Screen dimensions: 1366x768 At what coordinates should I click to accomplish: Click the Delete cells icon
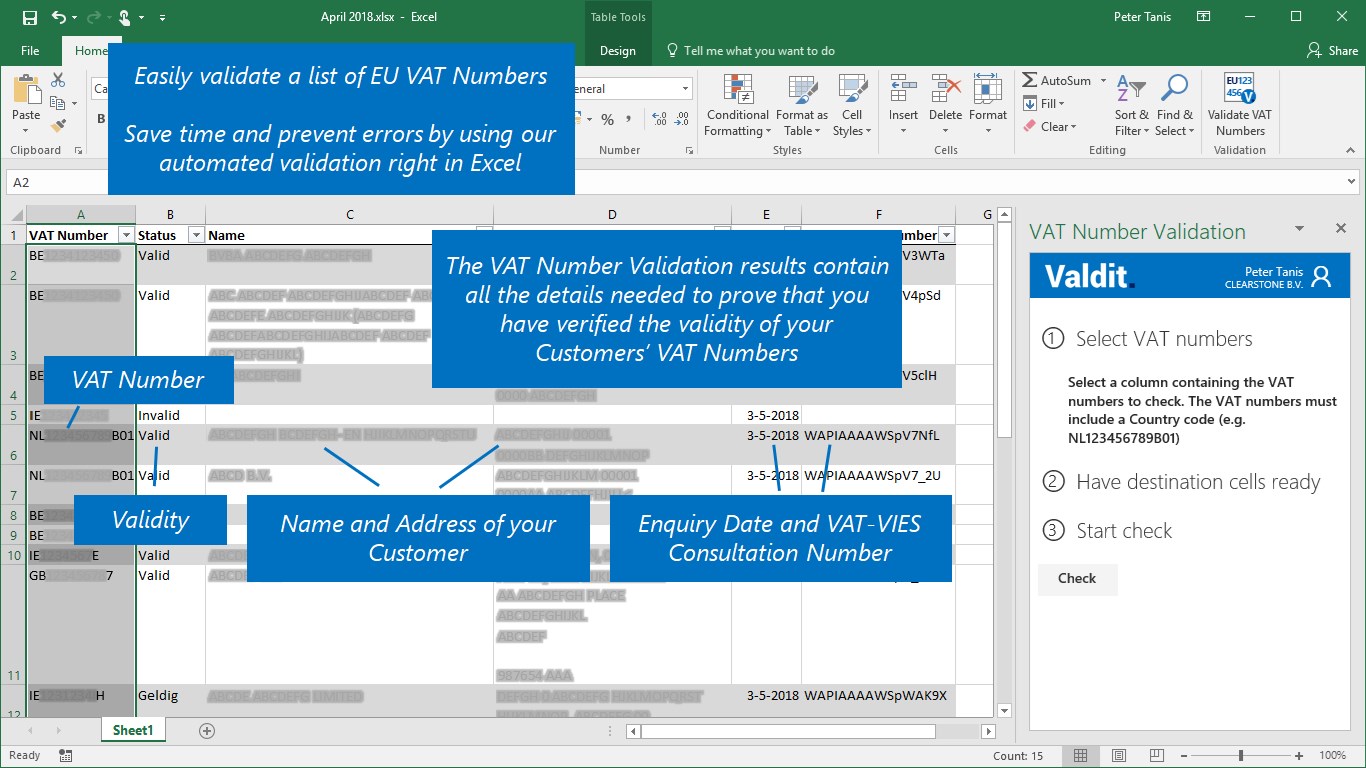[x=945, y=89]
